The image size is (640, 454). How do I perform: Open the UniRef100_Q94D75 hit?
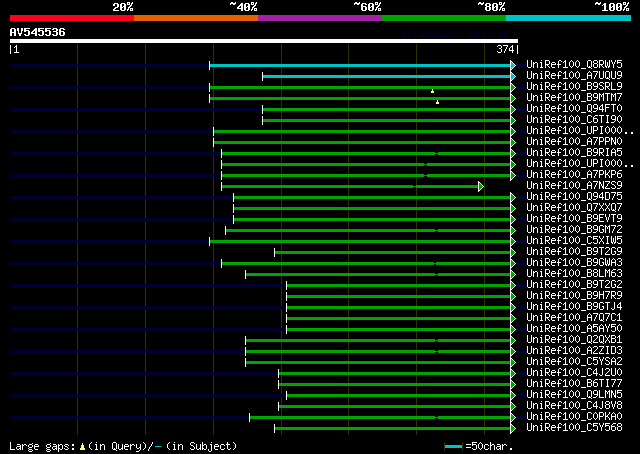[x=574, y=197]
